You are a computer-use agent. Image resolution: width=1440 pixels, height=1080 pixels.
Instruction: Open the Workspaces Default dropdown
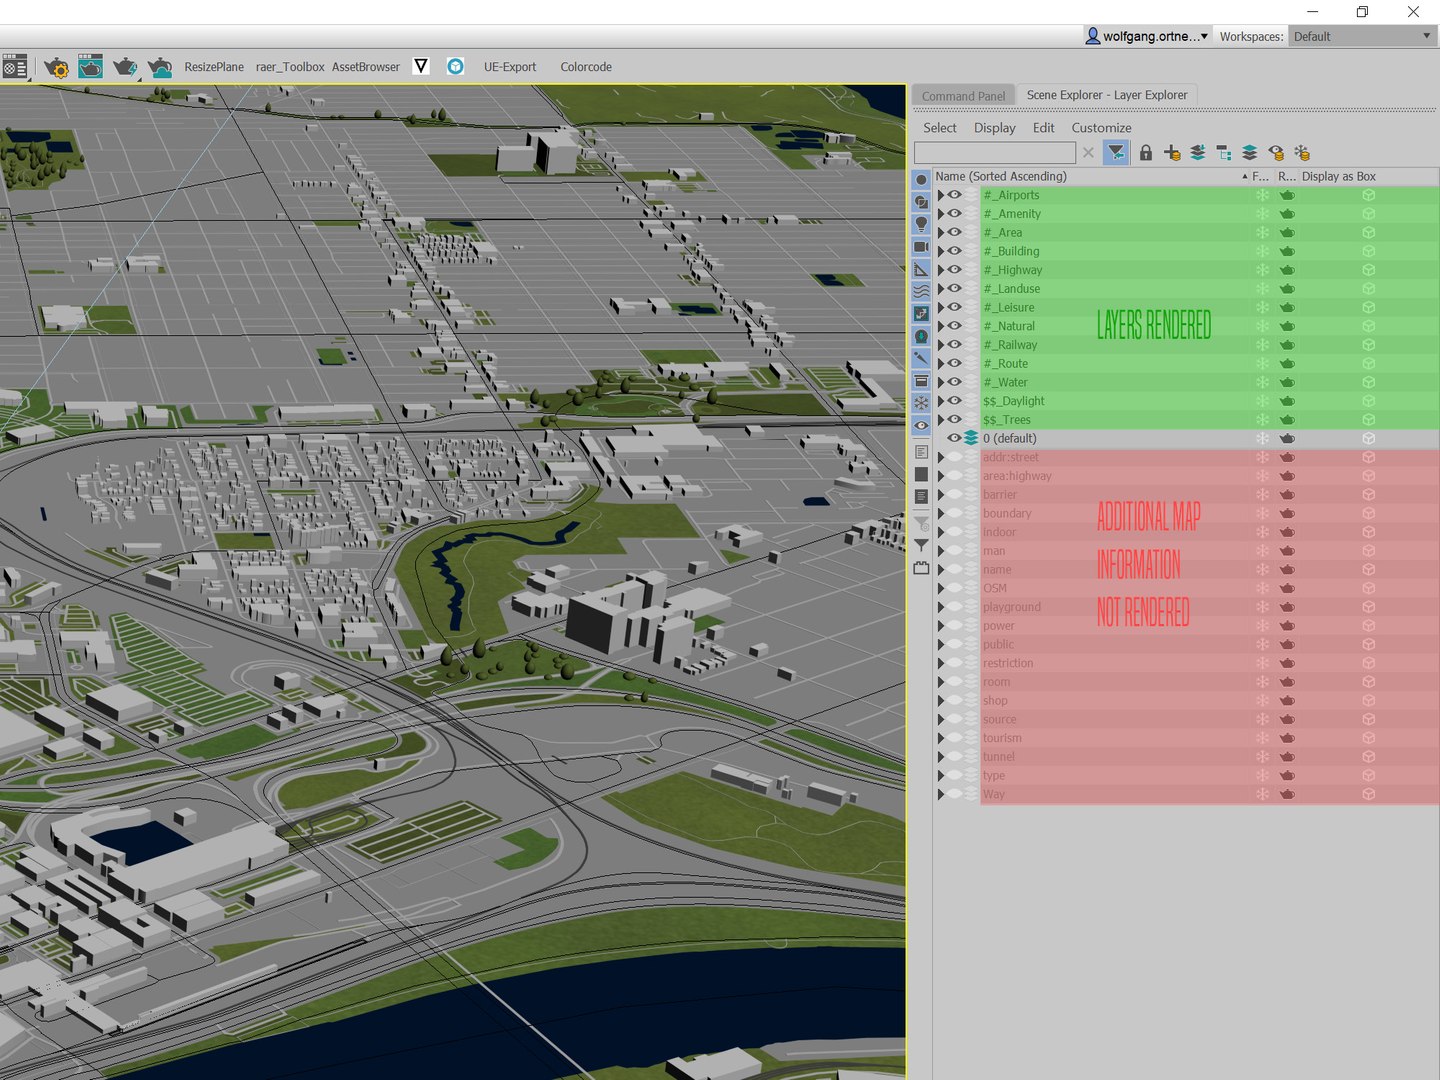(x=1362, y=36)
